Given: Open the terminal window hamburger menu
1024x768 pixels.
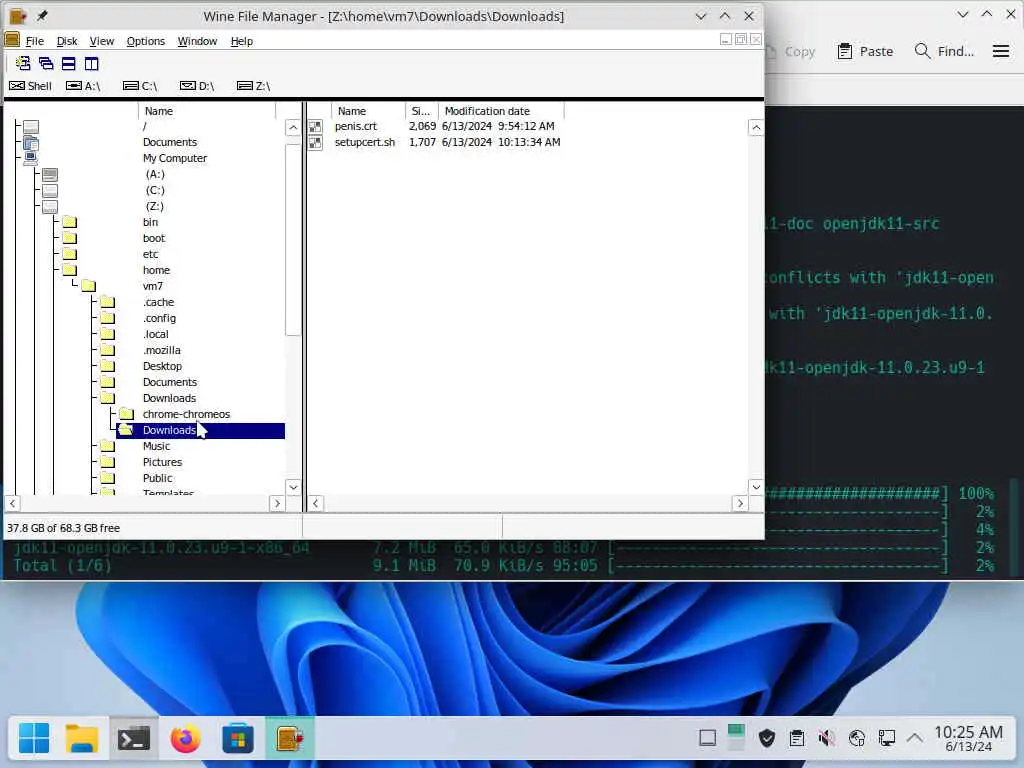Looking at the screenshot, I should [1000, 51].
